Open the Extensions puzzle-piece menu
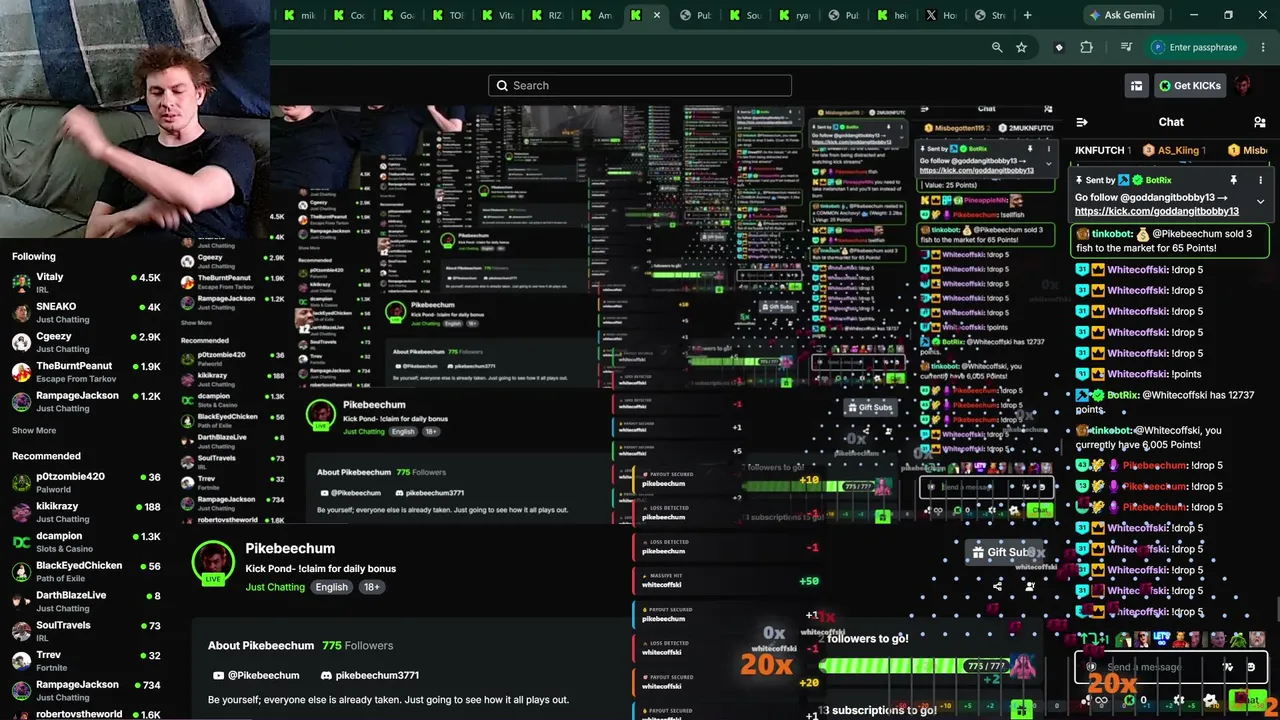The height and width of the screenshot is (720, 1280). click(x=1086, y=47)
